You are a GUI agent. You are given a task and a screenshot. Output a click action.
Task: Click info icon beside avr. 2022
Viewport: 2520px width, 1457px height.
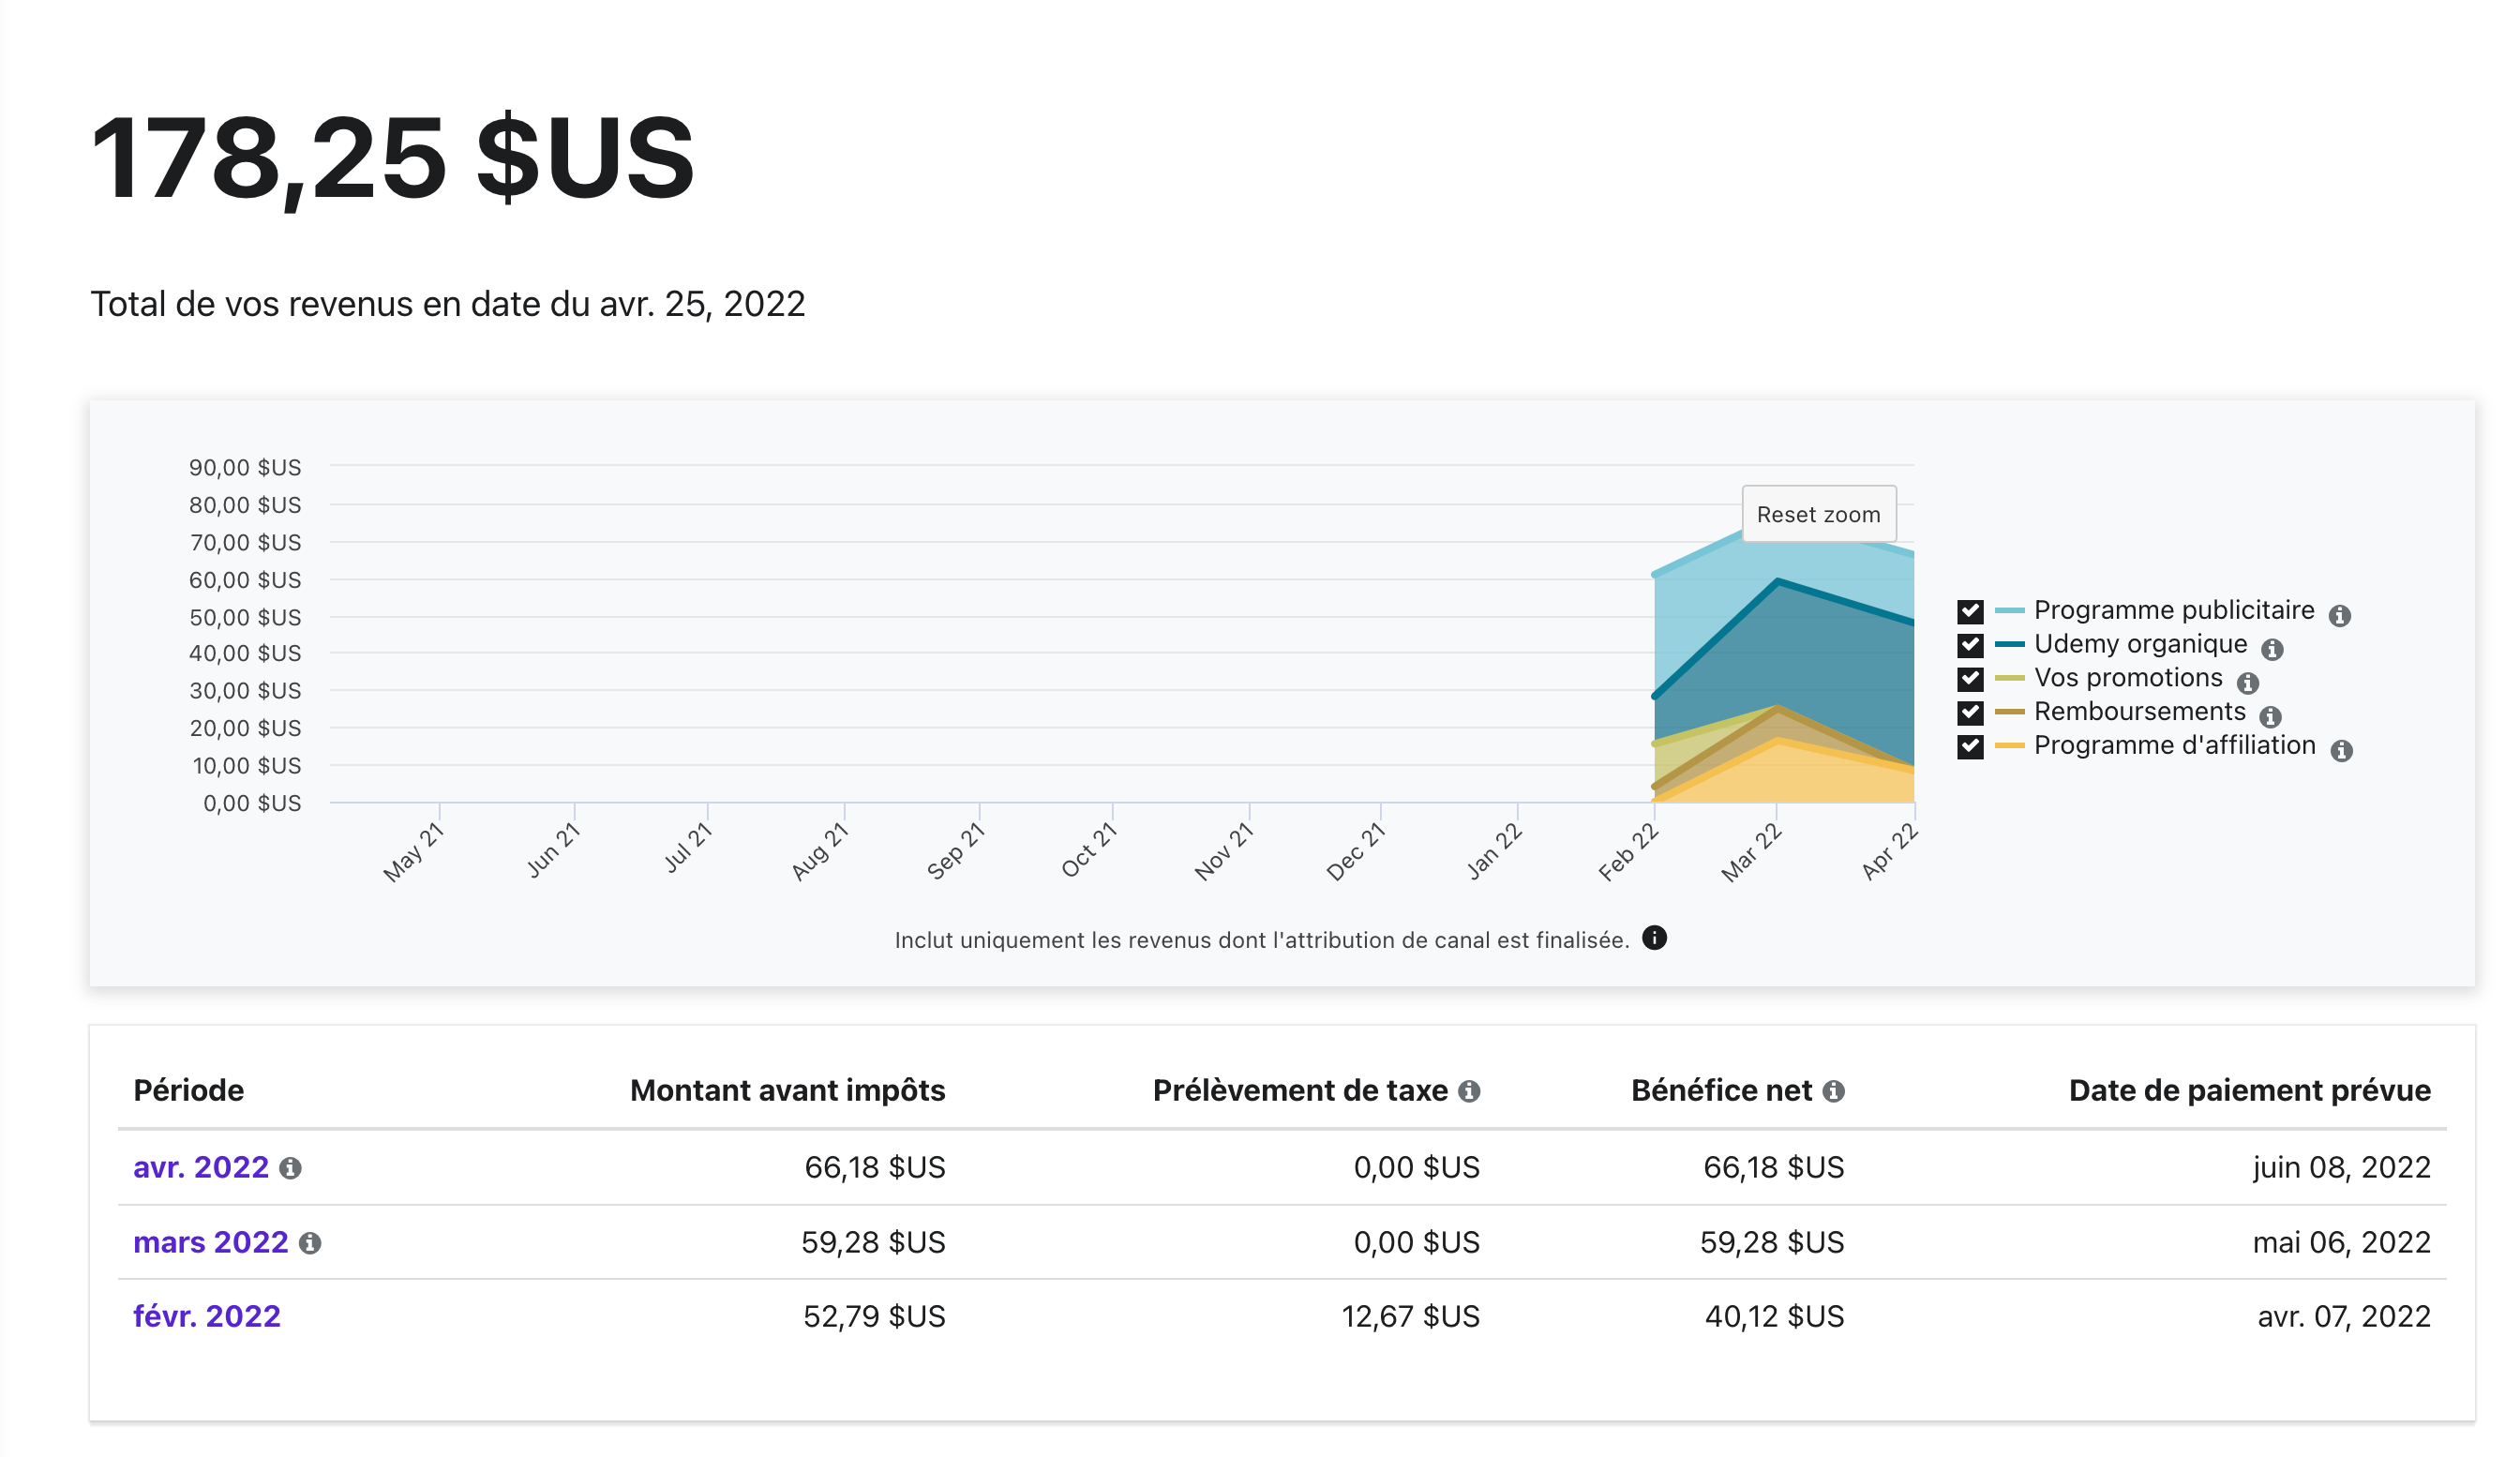[290, 1168]
